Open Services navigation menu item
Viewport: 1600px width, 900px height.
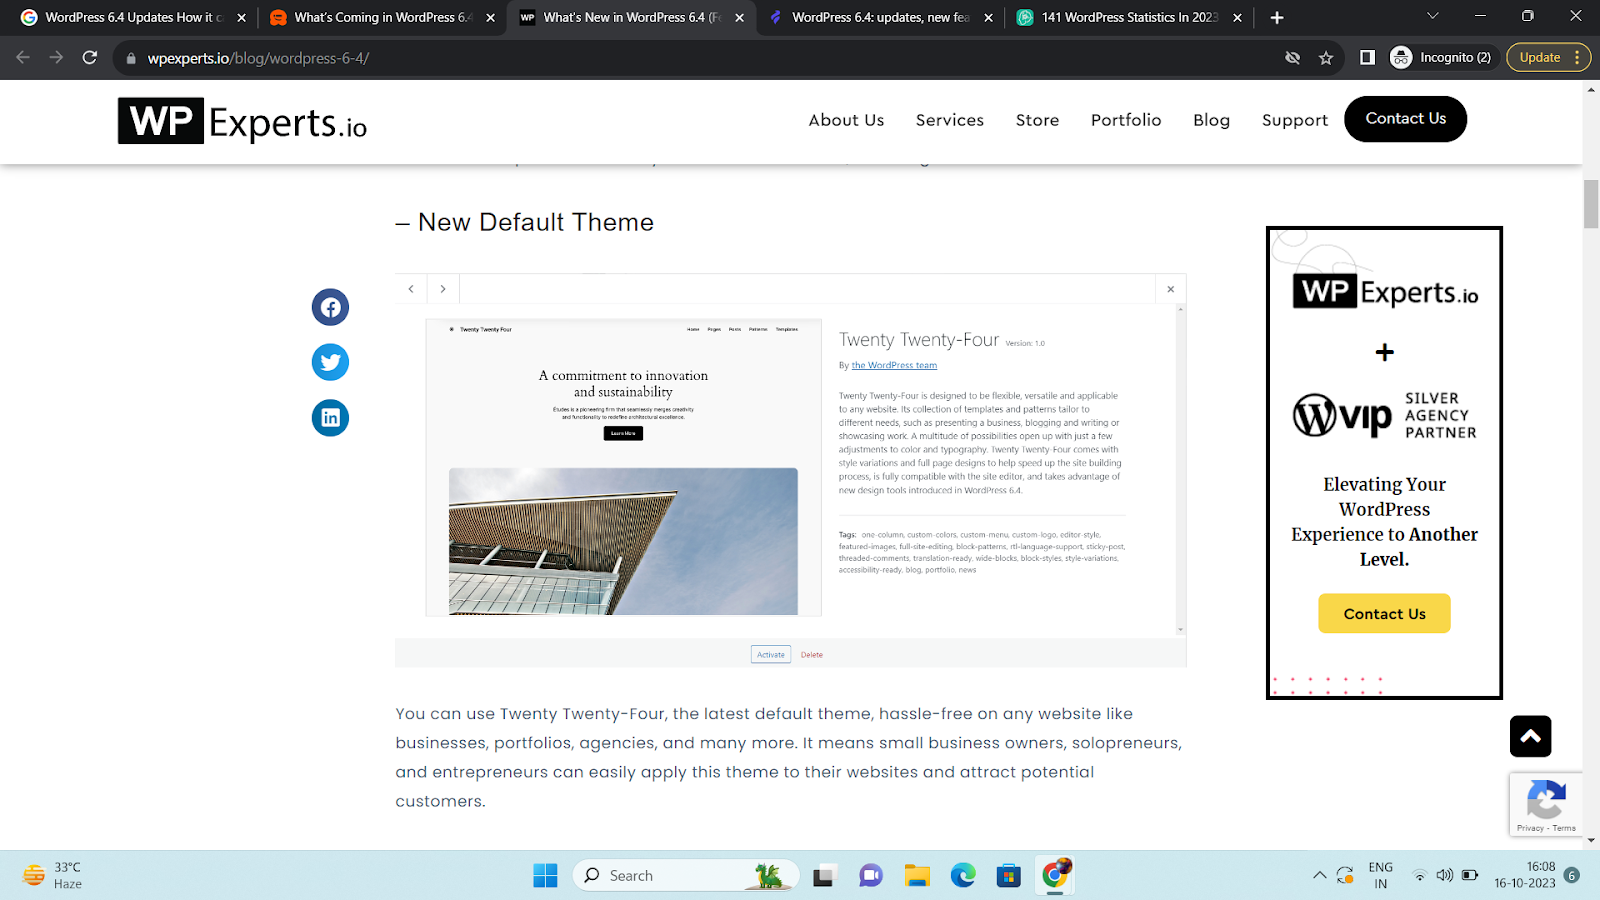click(x=950, y=120)
